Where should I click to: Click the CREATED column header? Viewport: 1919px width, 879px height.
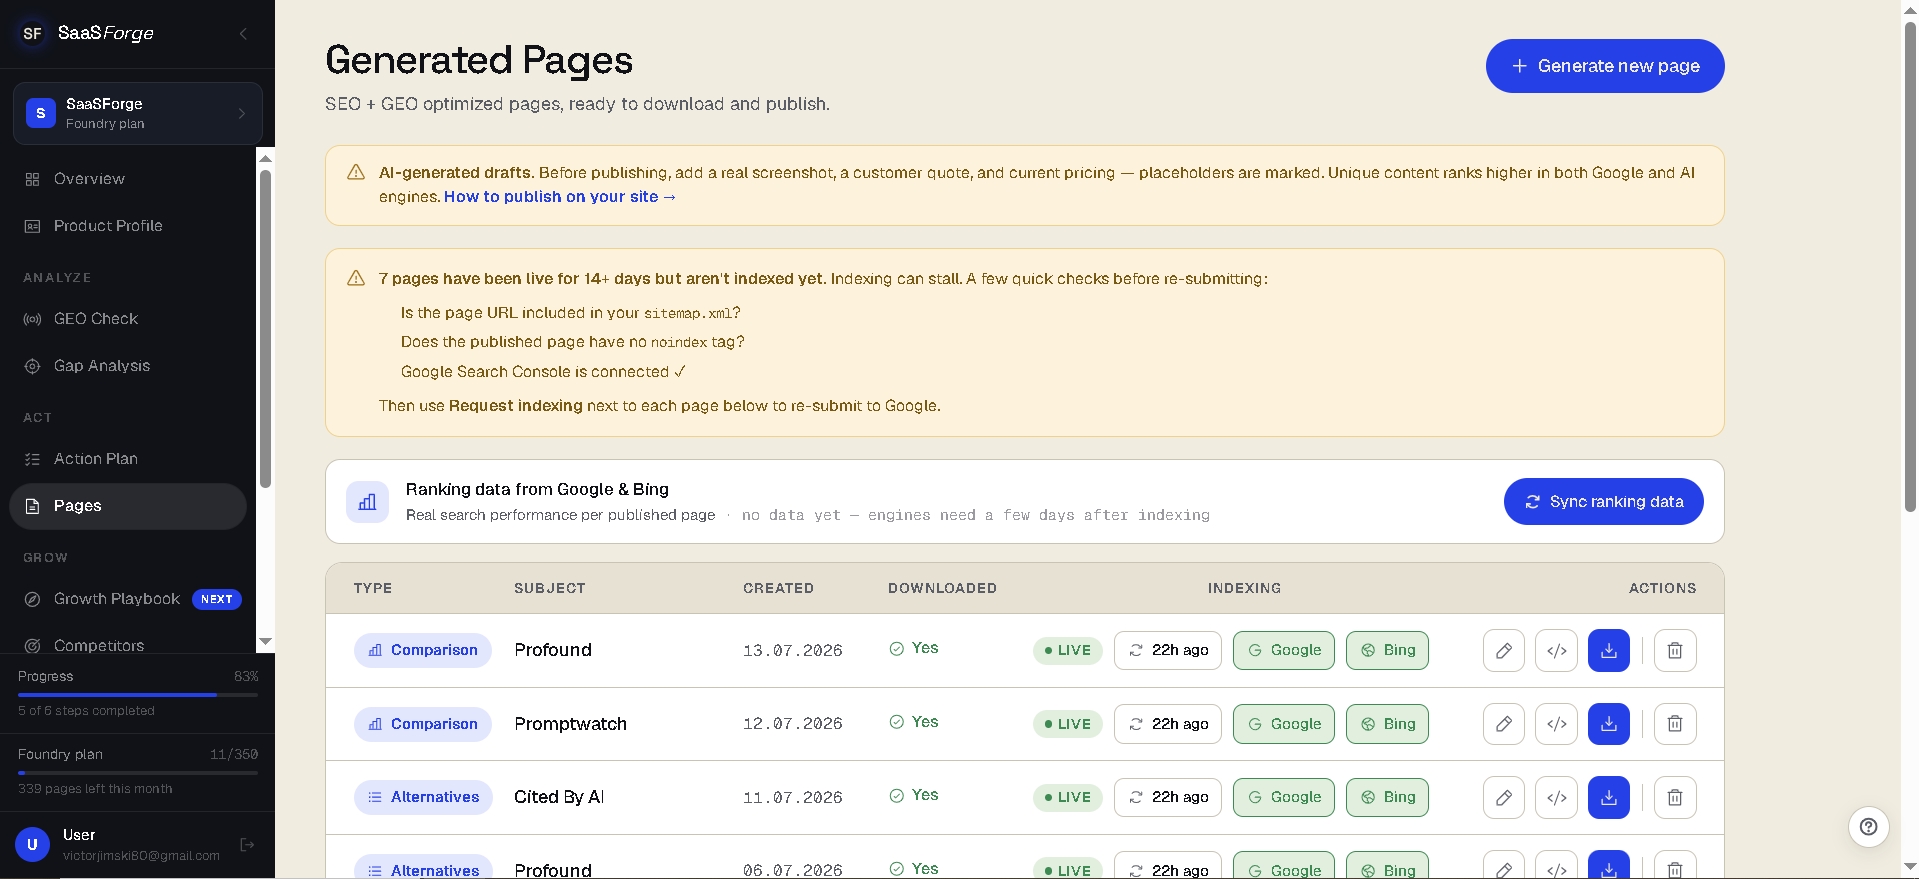click(x=778, y=588)
